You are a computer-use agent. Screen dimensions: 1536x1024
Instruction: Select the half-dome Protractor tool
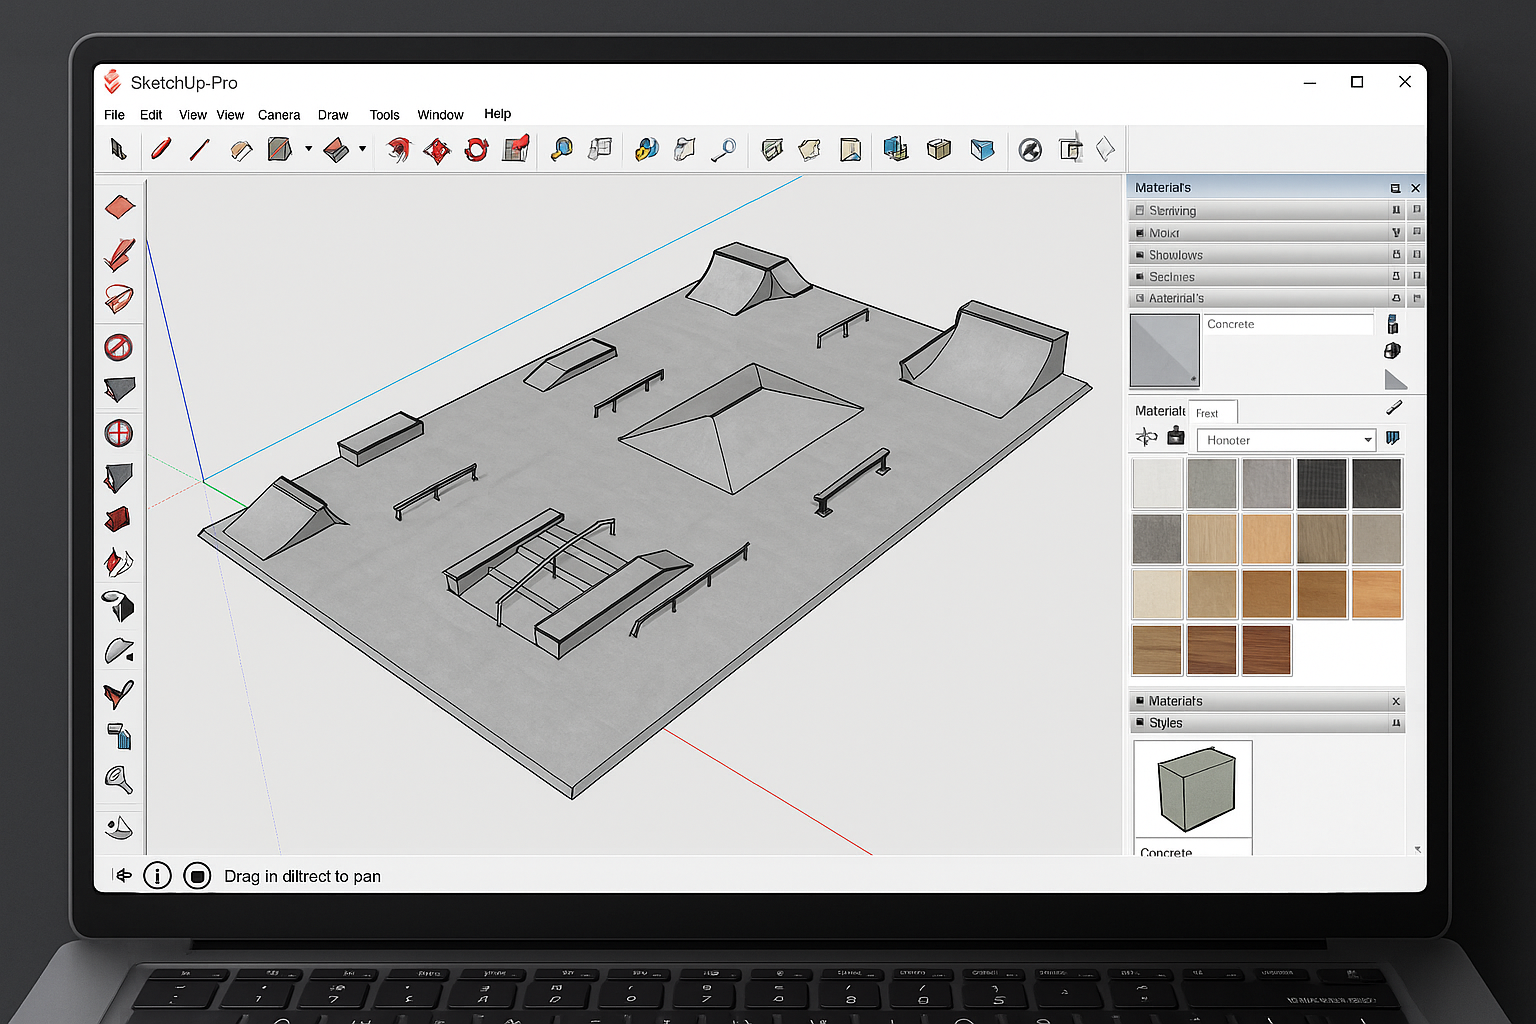pos(120,651)
